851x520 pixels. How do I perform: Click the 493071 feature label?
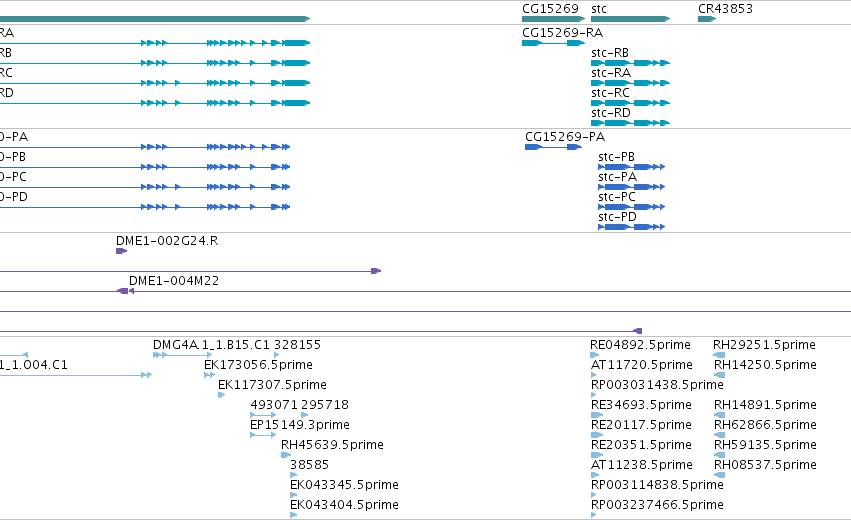point(274,405)
